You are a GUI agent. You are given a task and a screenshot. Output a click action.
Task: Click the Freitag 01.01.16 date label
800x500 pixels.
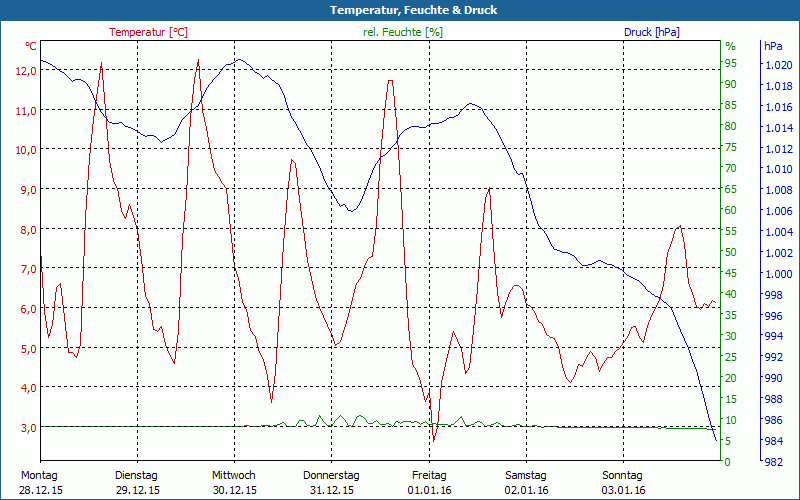click(x=429, y=483)
